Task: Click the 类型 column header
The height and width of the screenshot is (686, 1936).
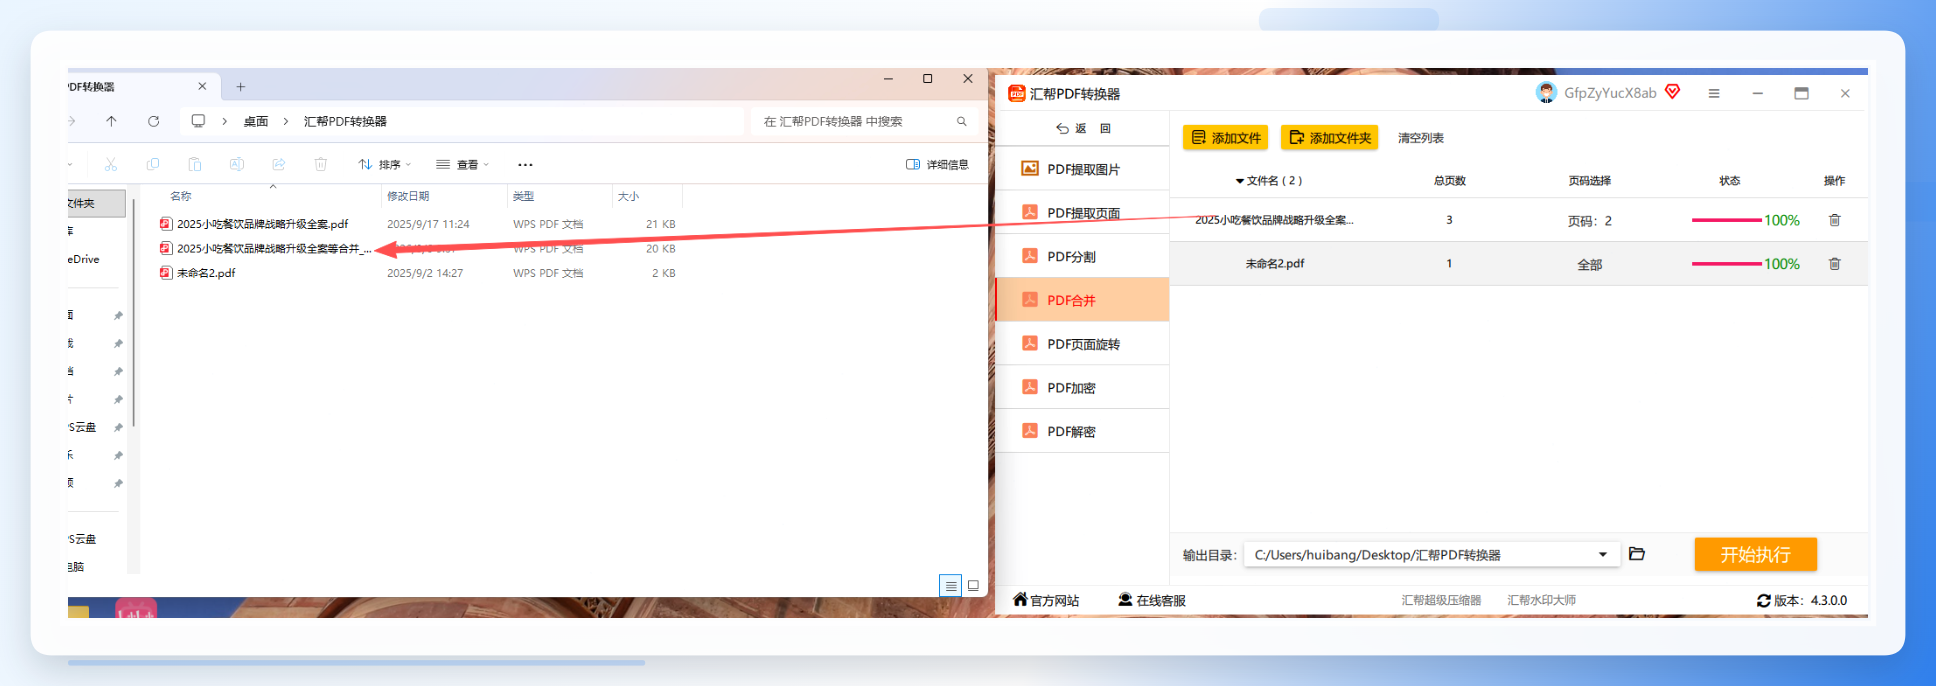Action: pyautogui.click(x=523, y=196)
